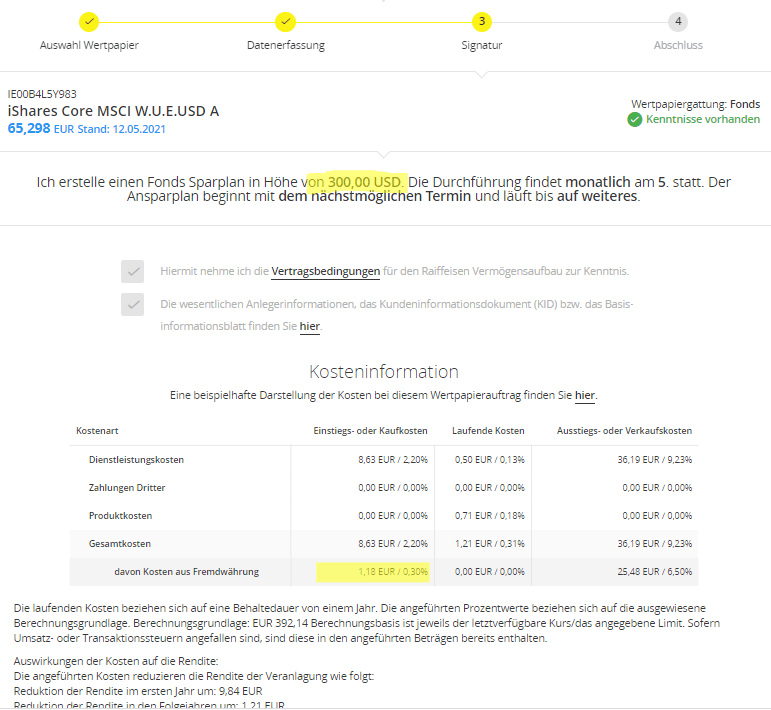Click the ISIN IE00B4L5Y983

(42, 94)
